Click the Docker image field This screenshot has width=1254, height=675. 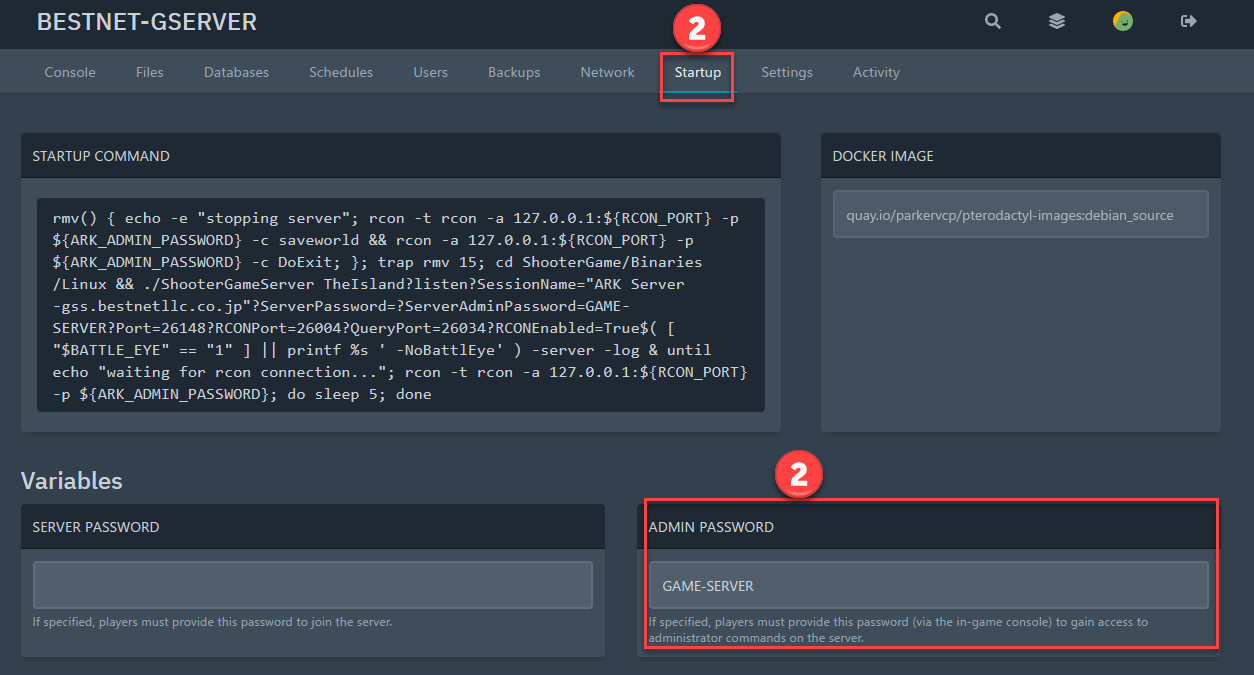[1020, 215]
